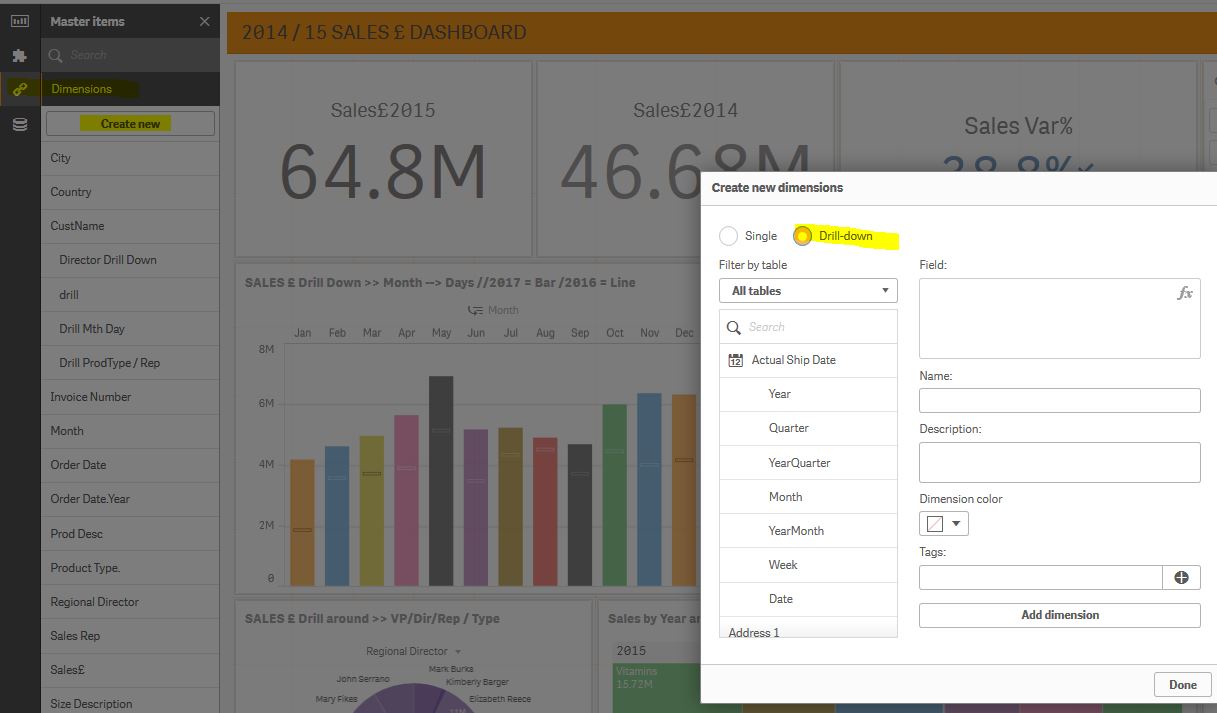Click the search magnifier in field list

tap(734, 327)
